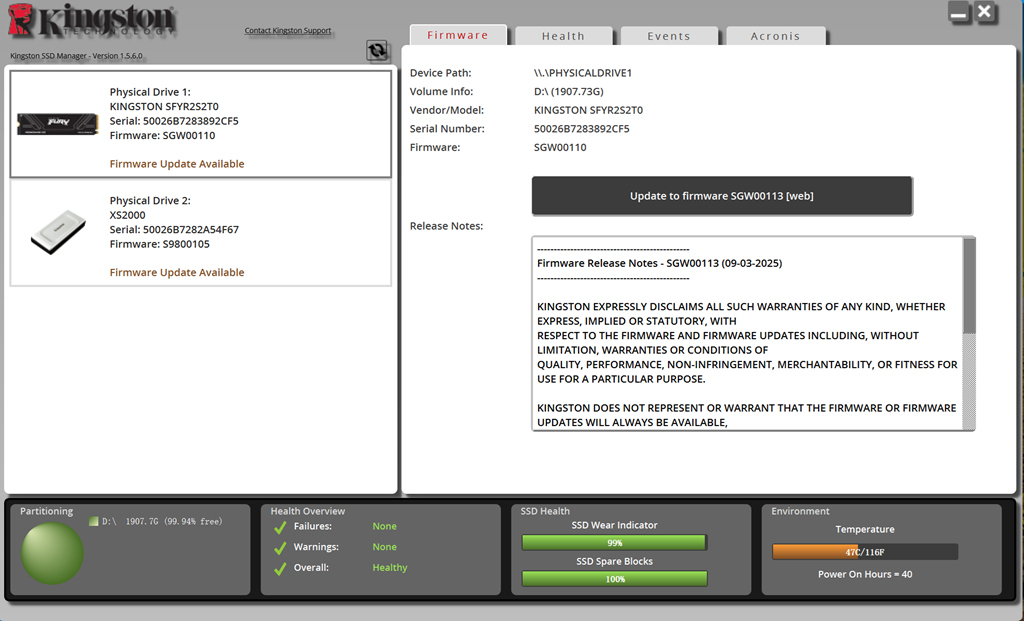Click the SSD Wear Indicator 99% bar
The image size is (1024, 621).
coord(614,543)
